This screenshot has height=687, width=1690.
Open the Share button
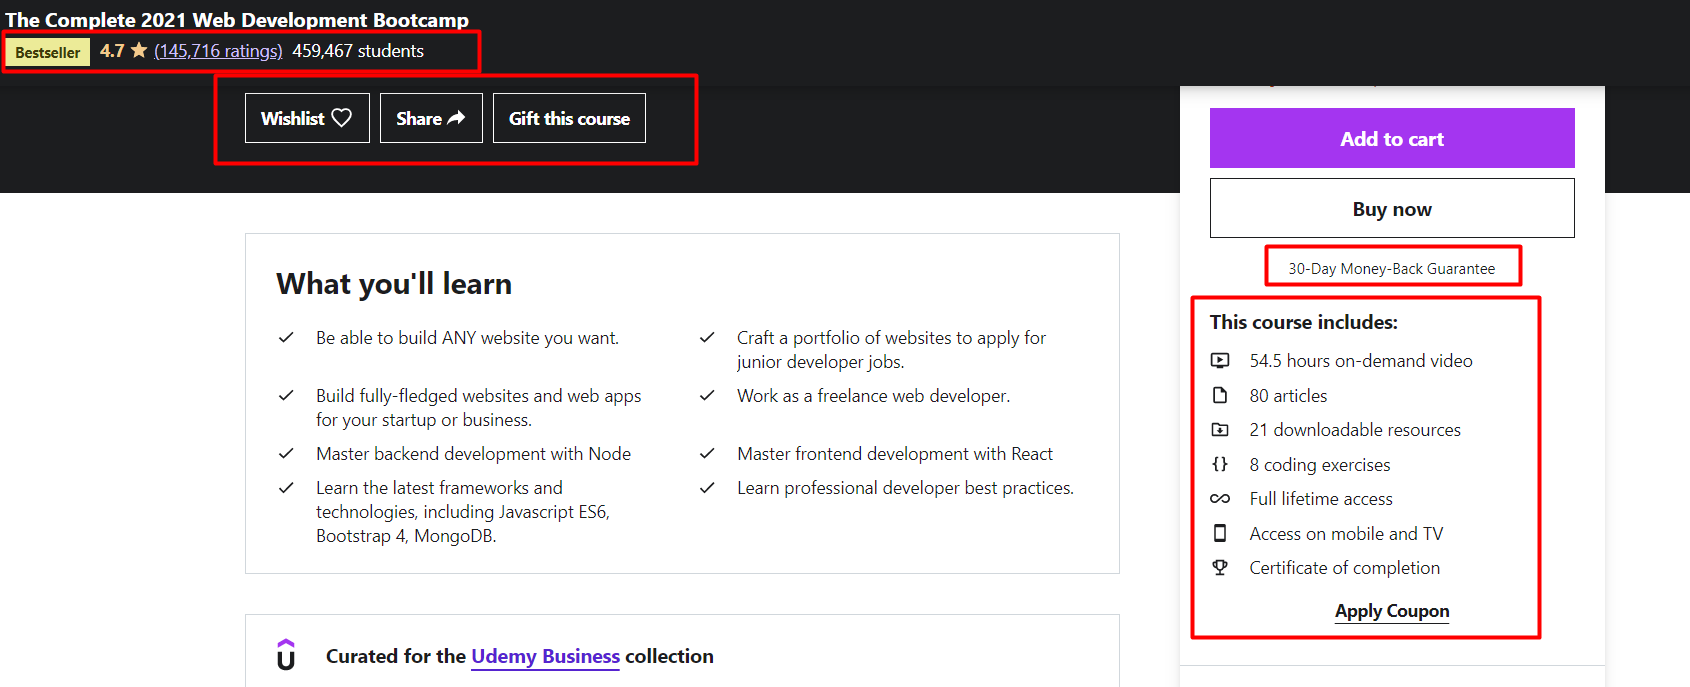(431, 118)
